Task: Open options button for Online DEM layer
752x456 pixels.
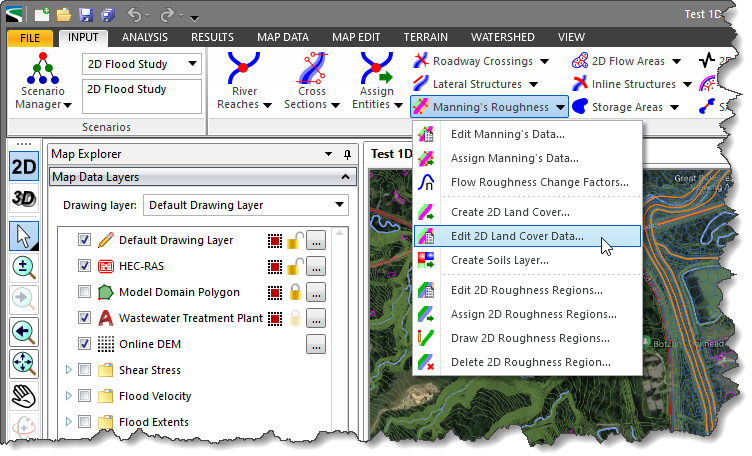Action: click(x=316, y=344)
